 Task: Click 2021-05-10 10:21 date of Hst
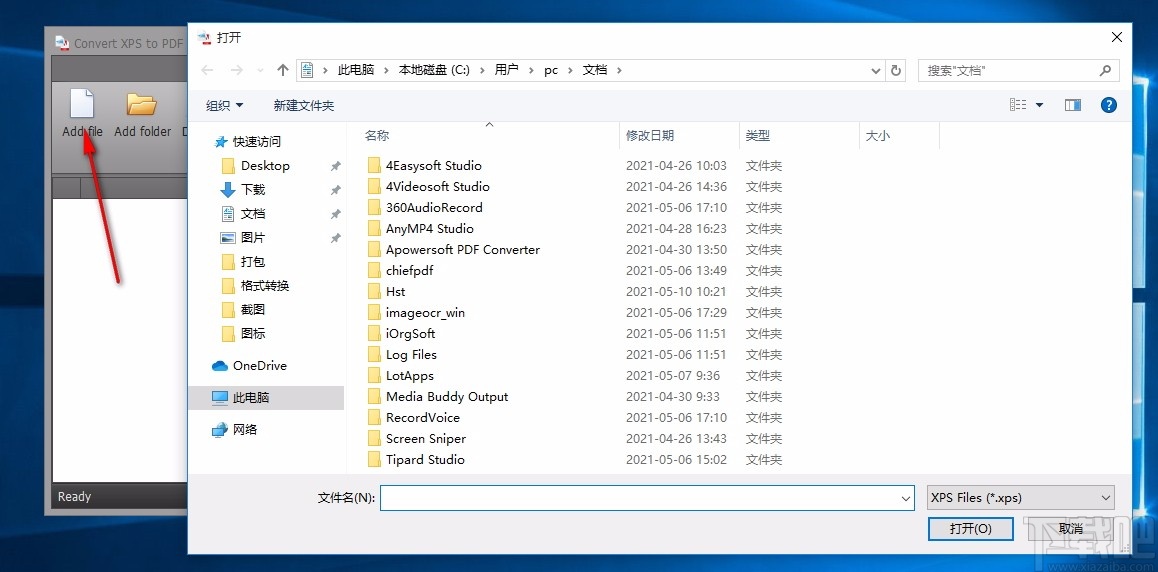pyautogui.click(x=676, y=292)
